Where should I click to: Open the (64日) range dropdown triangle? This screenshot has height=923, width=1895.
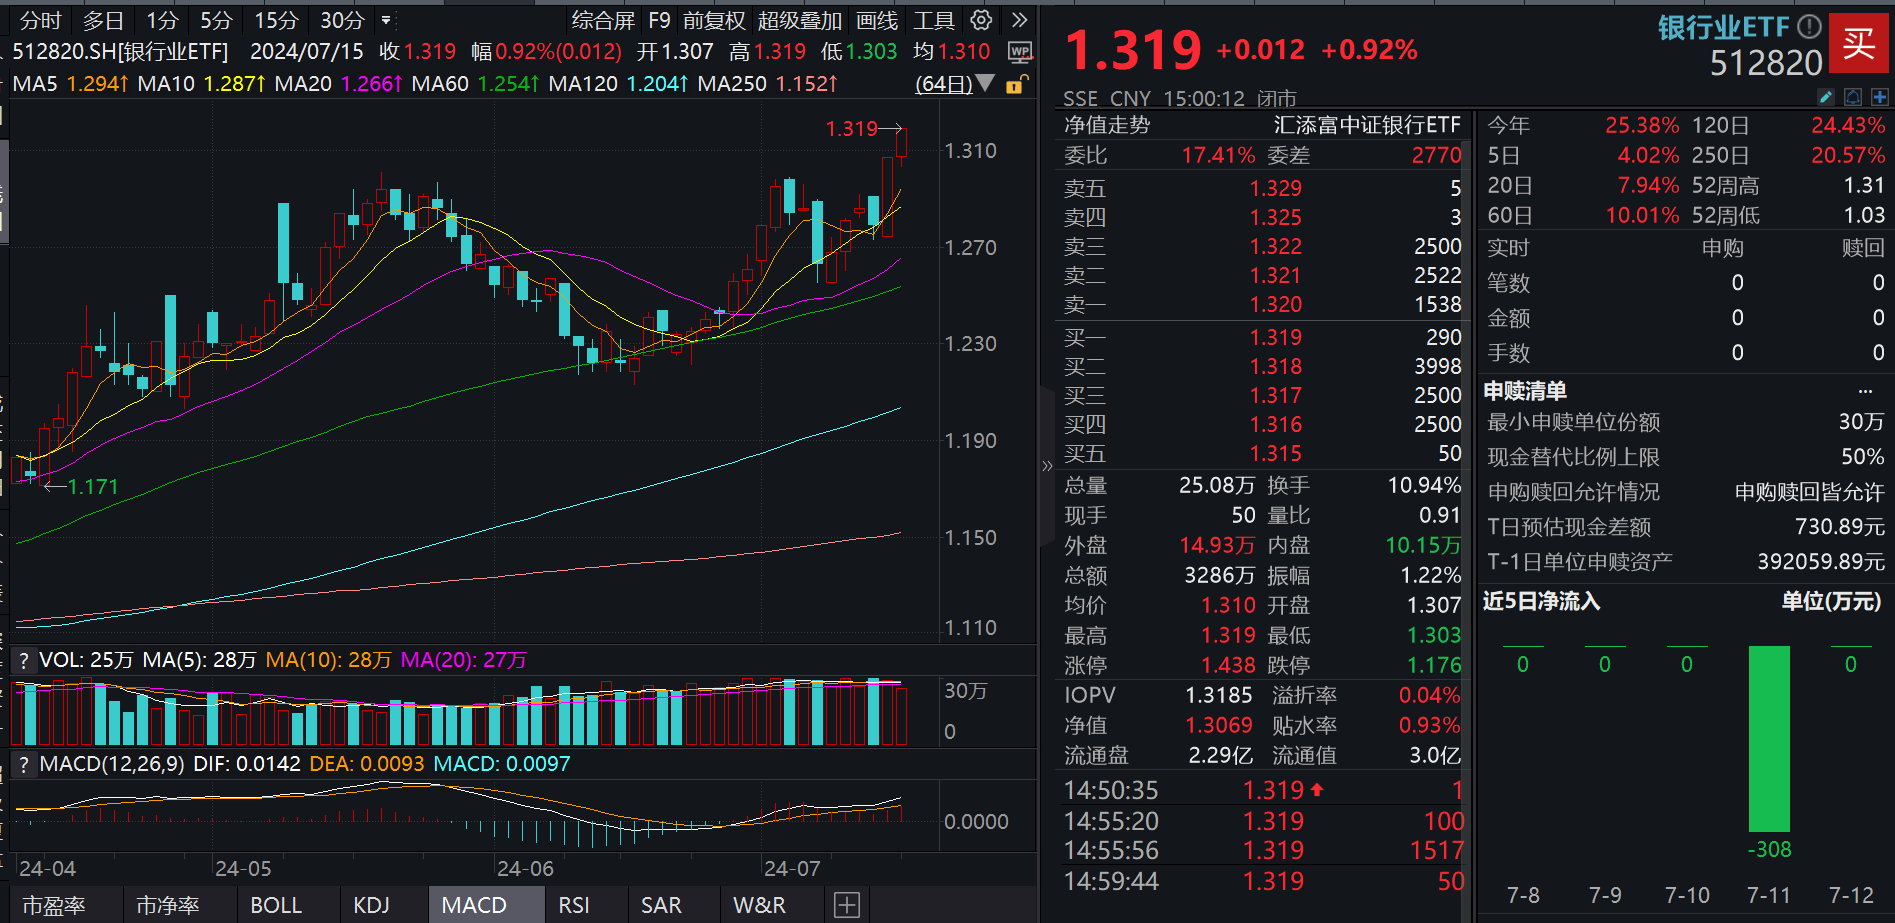pos(985,83)
